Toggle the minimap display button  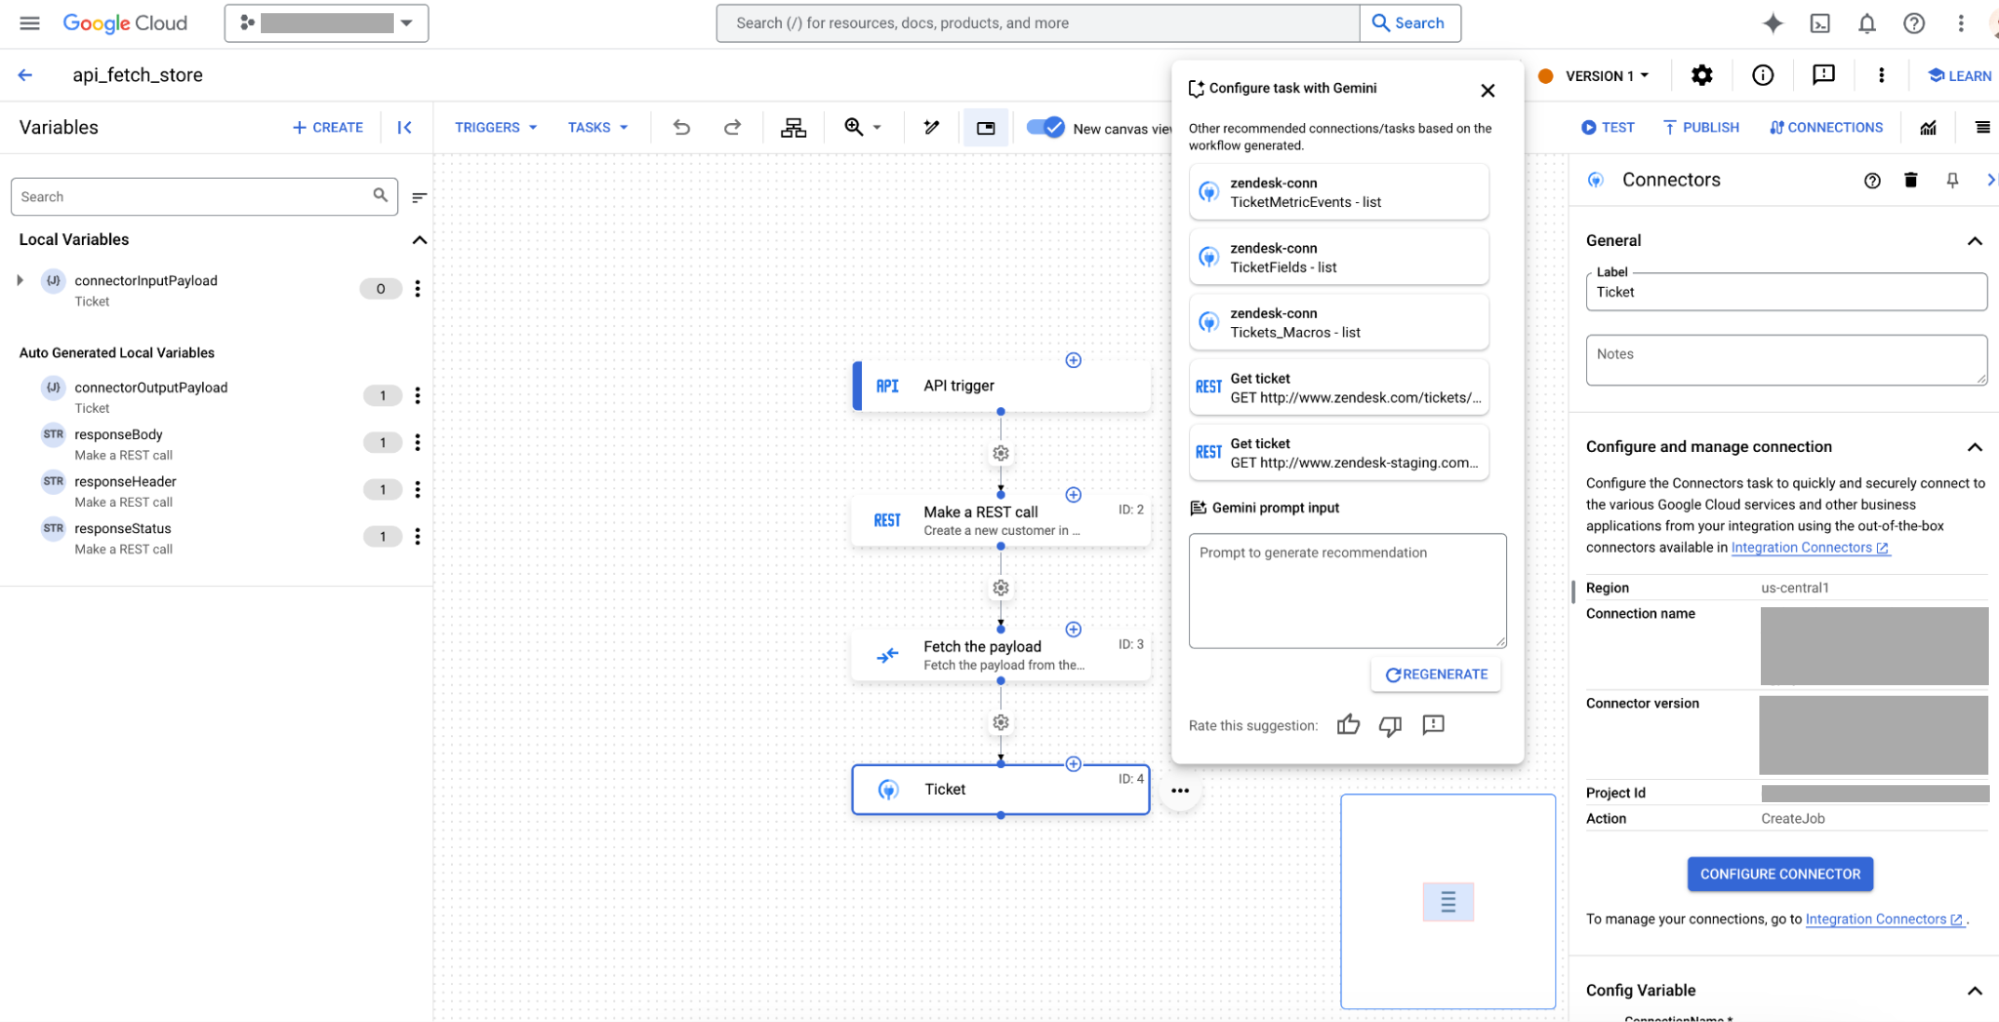(985, 128)
